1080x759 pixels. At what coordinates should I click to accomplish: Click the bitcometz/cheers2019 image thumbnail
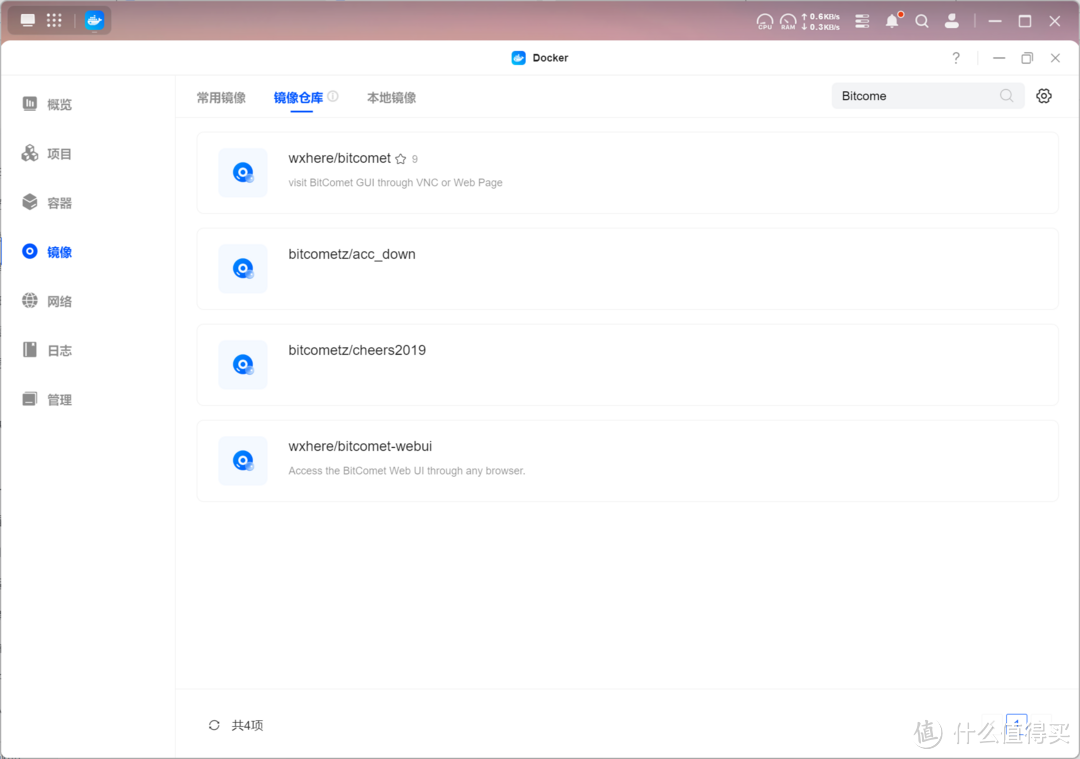(x=242, y=364)
